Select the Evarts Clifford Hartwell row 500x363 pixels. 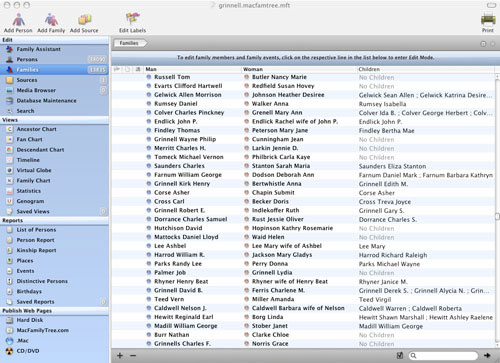point(303,86)
